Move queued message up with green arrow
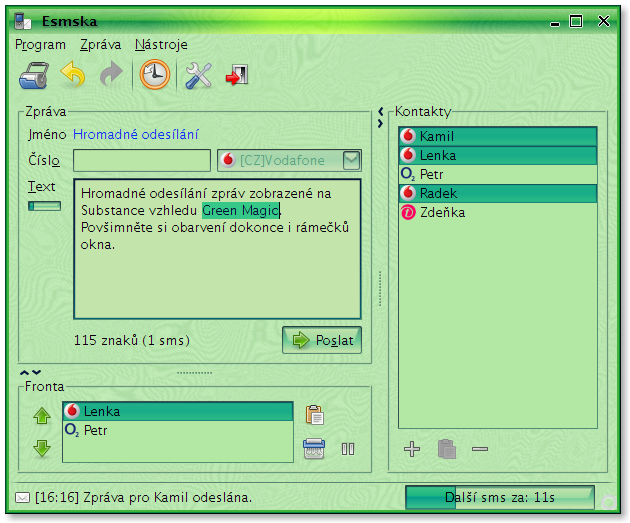The width and height of the screenshot is (630, 523). click(42, 416)
